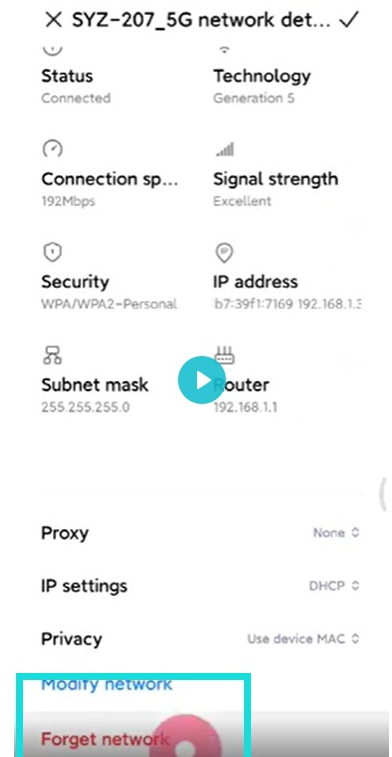392x757 pixels.
Task: Select the IP settings row label
Action: coord(84,586)
